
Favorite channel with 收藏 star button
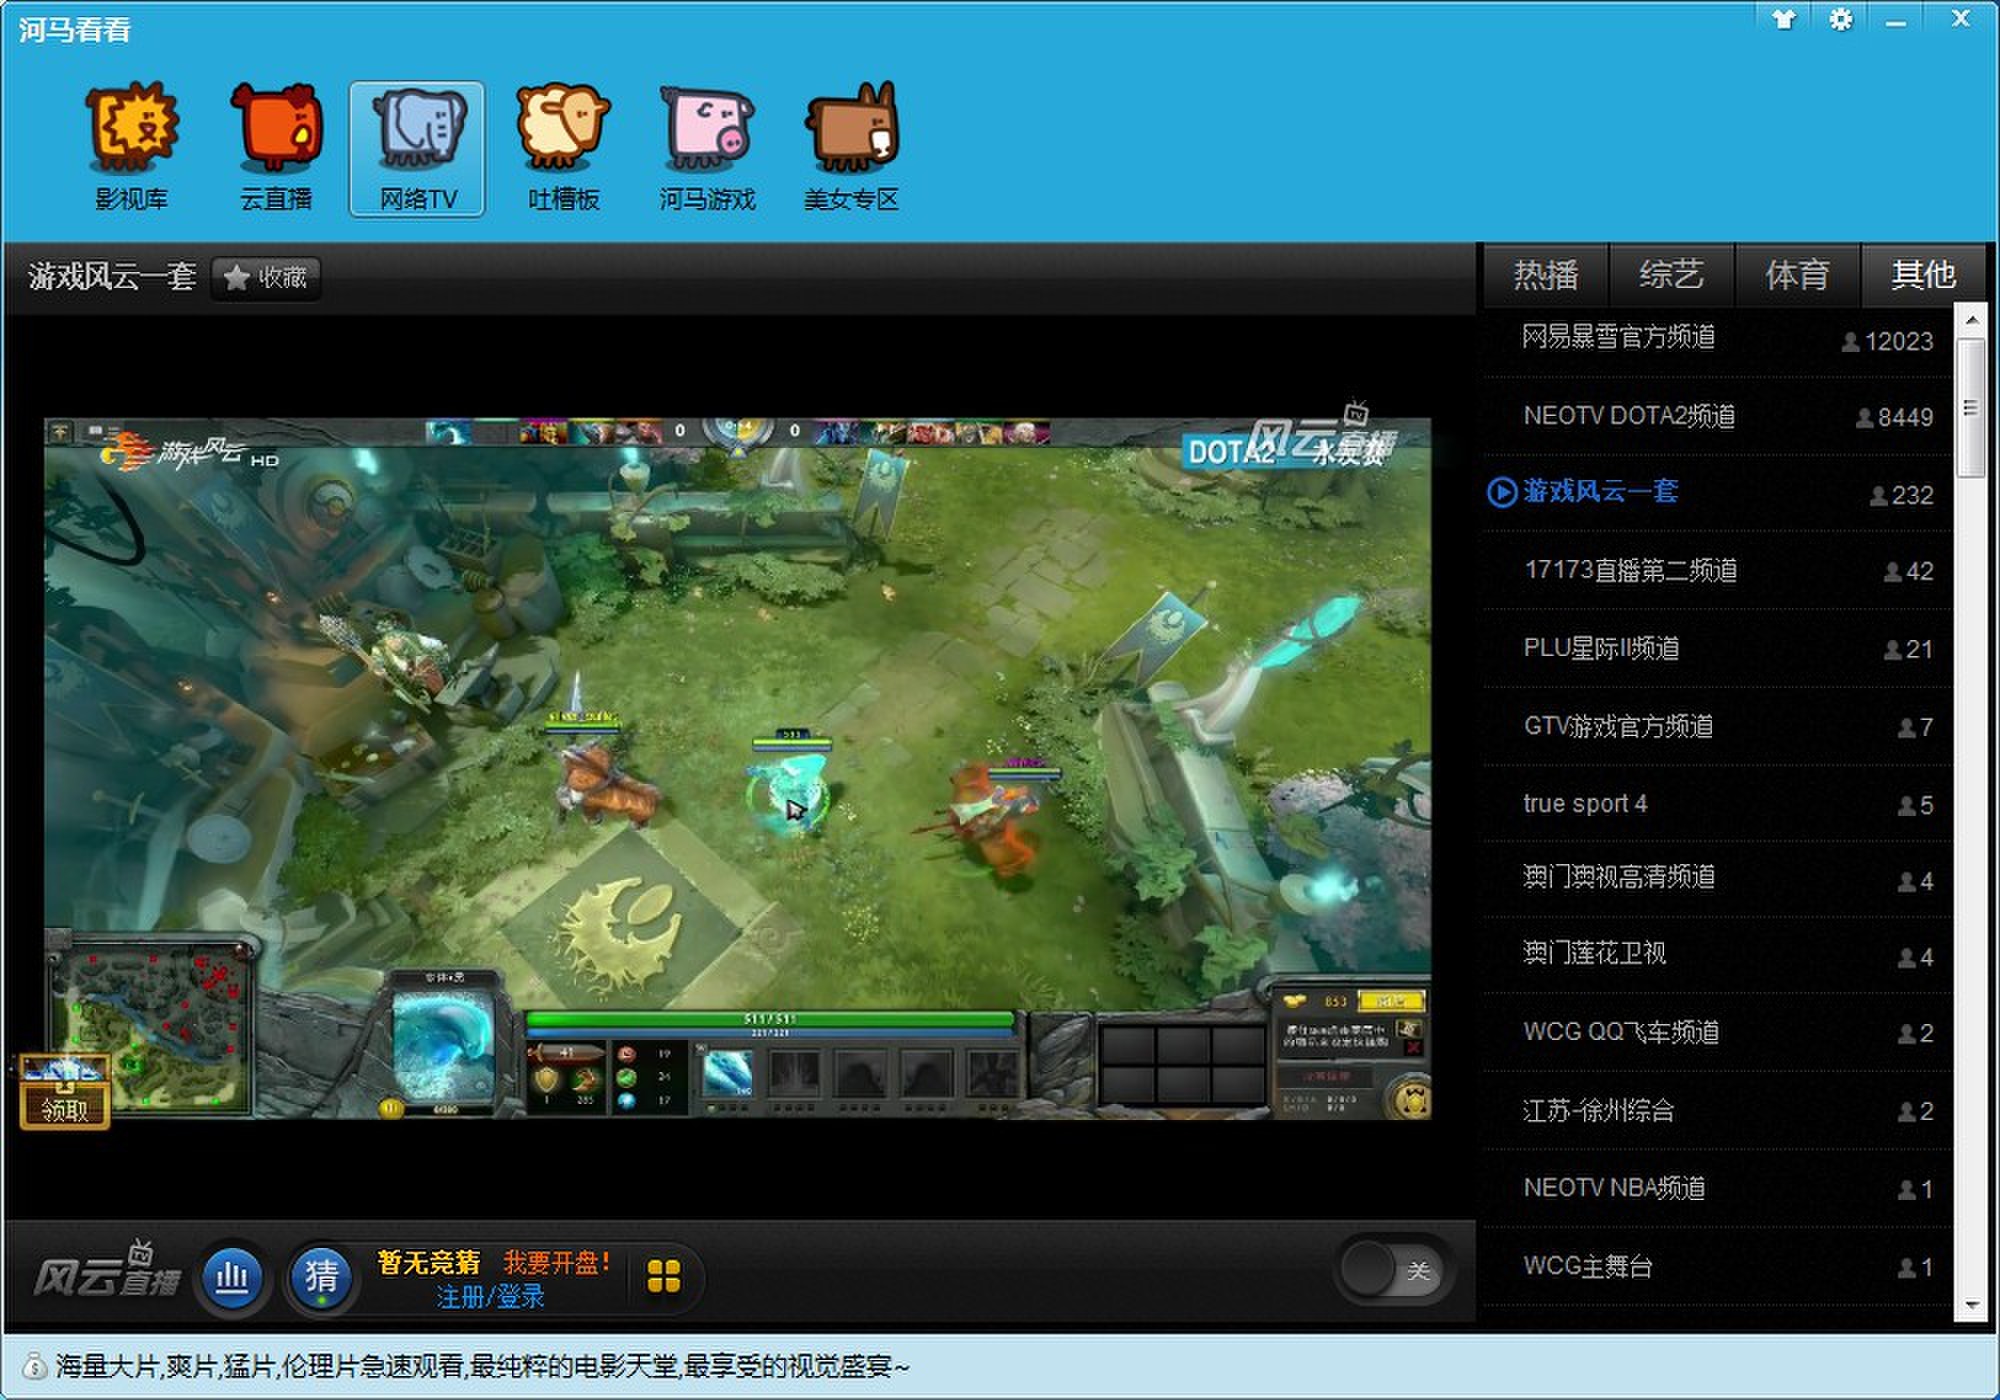(x=266, y=277)
